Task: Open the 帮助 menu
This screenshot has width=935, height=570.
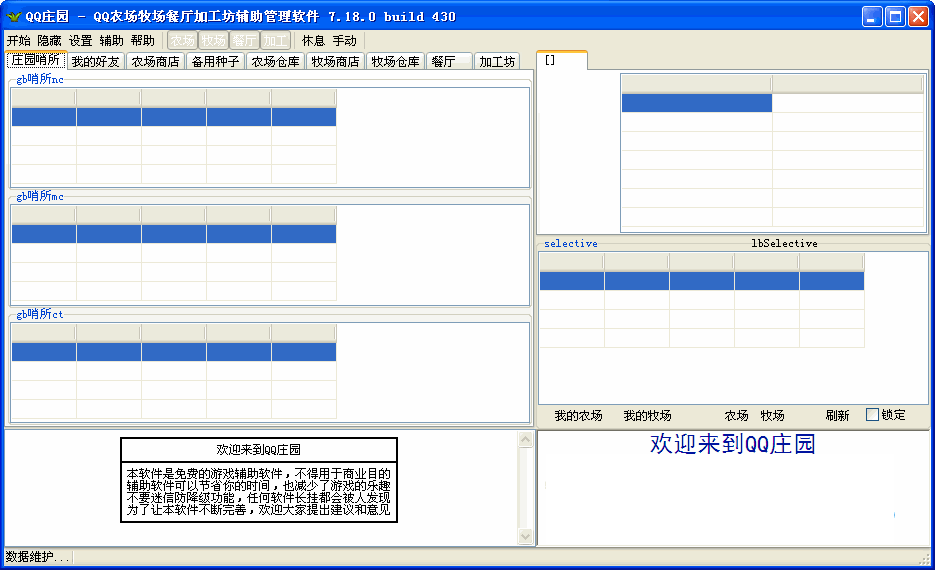Action: (x=142, y=41)
